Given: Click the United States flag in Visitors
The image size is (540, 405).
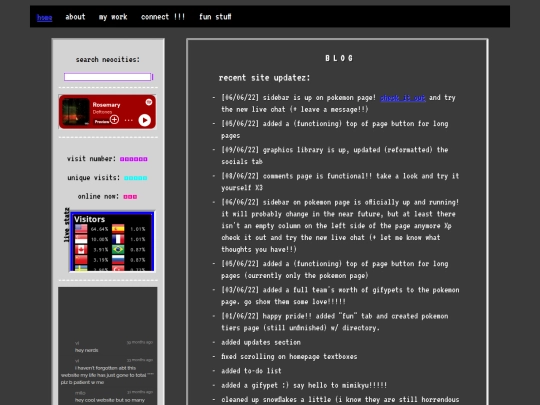Looking at the screenshot, I should [x=81, y=229].
